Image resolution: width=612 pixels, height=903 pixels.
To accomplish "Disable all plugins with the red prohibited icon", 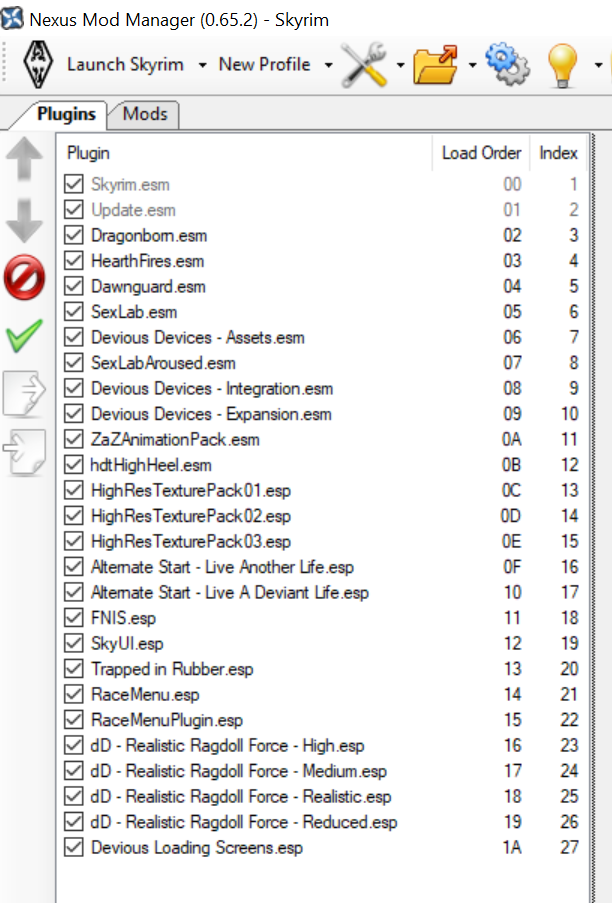I will point(24,278).
